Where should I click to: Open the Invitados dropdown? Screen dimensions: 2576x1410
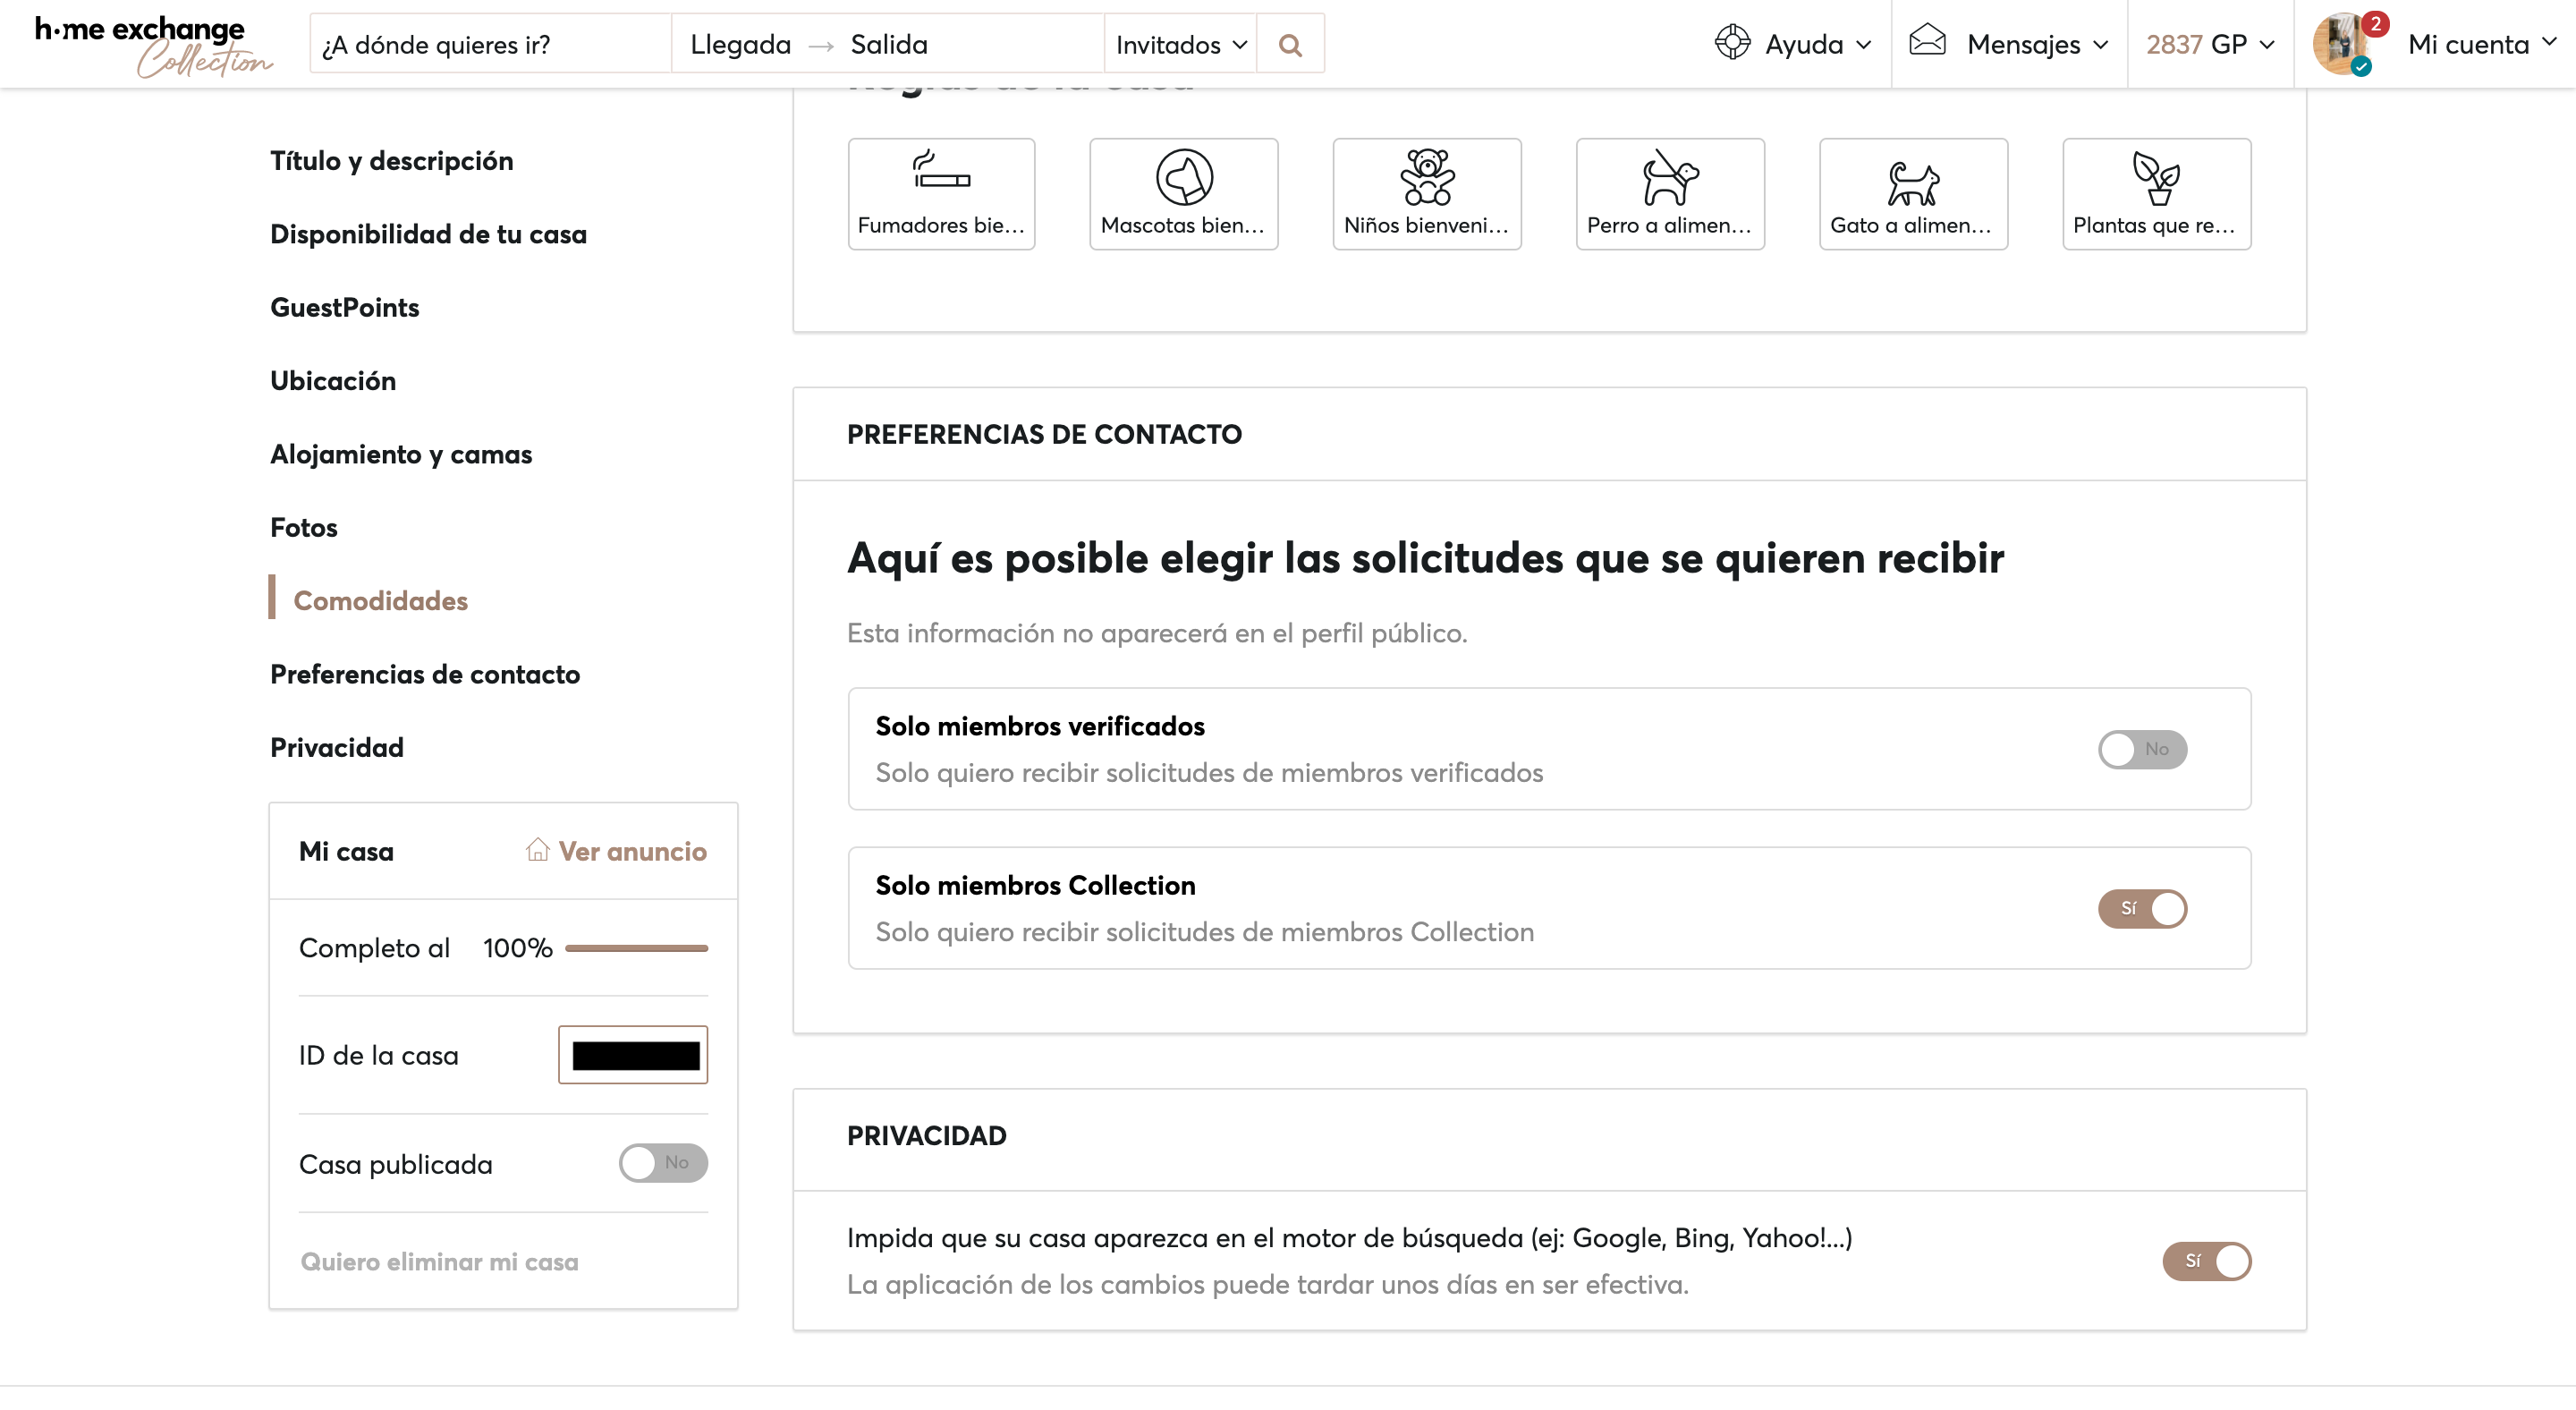click(x=1180, y=45)
